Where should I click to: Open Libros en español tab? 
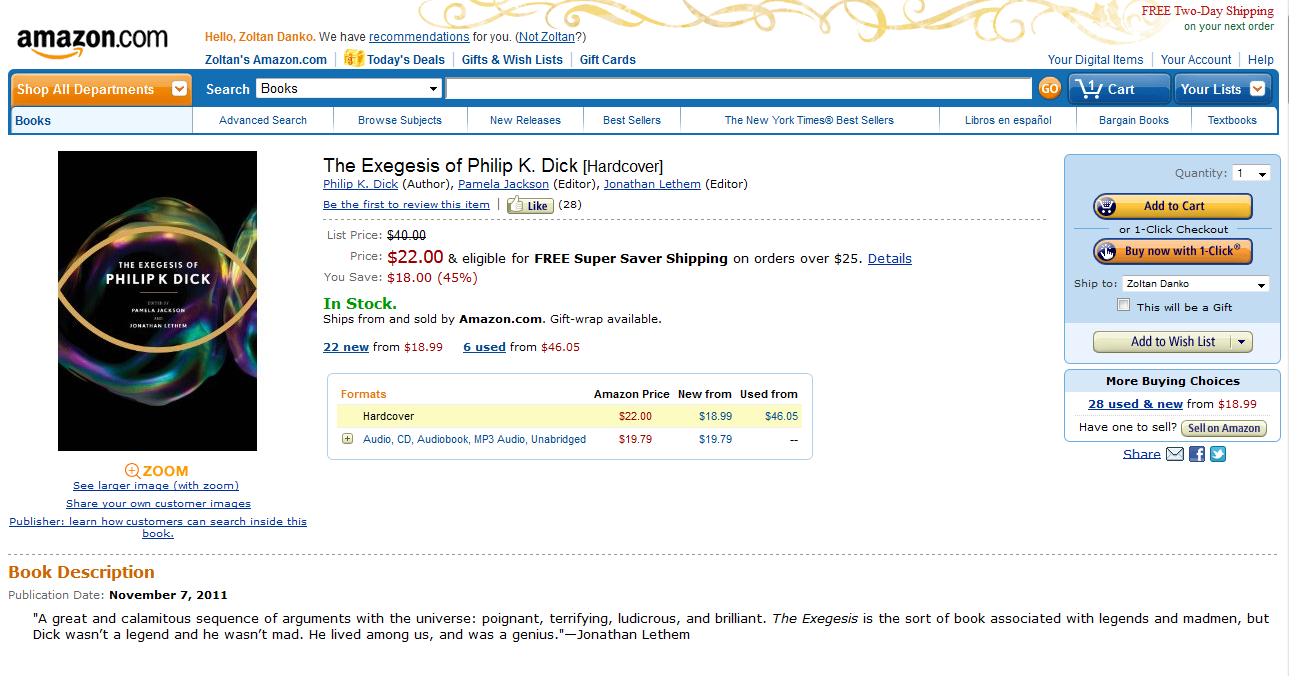coord(1008,120)
